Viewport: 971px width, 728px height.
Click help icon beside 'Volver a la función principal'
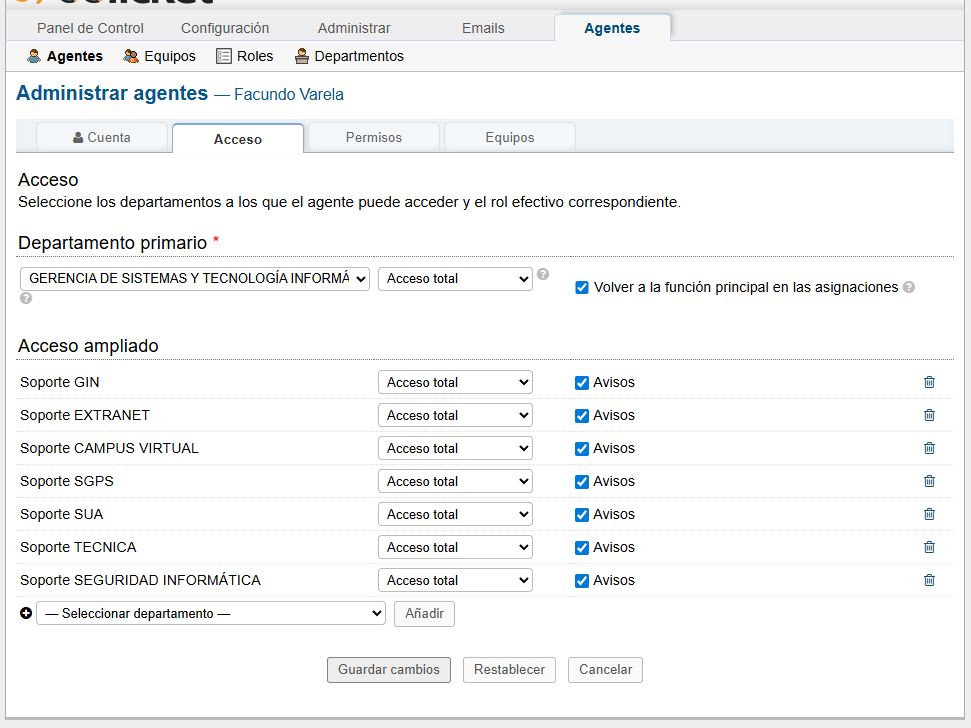click(909, 287)
